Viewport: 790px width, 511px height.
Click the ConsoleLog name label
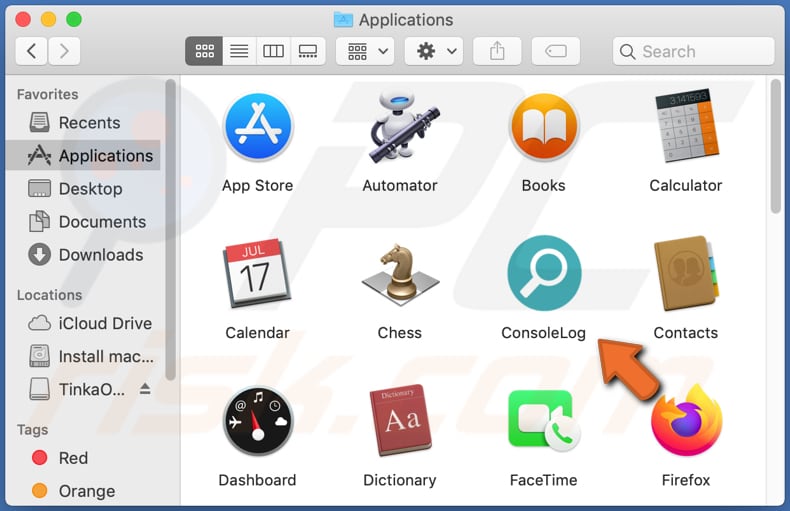tap(544, 333)
